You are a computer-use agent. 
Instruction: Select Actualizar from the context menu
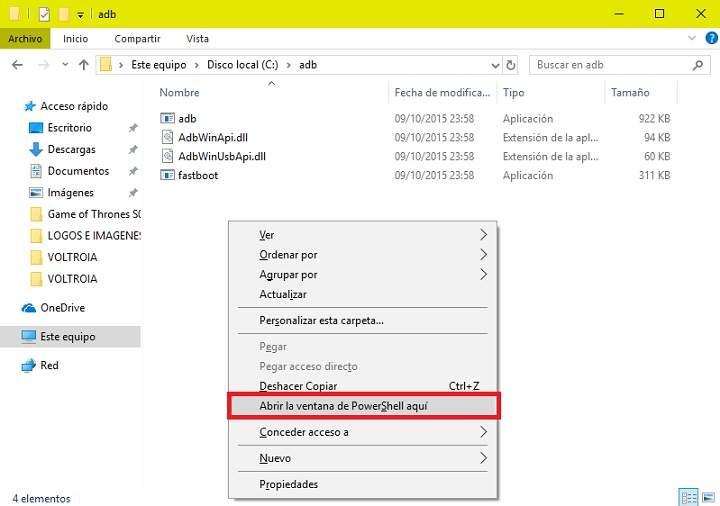point(363,294)
